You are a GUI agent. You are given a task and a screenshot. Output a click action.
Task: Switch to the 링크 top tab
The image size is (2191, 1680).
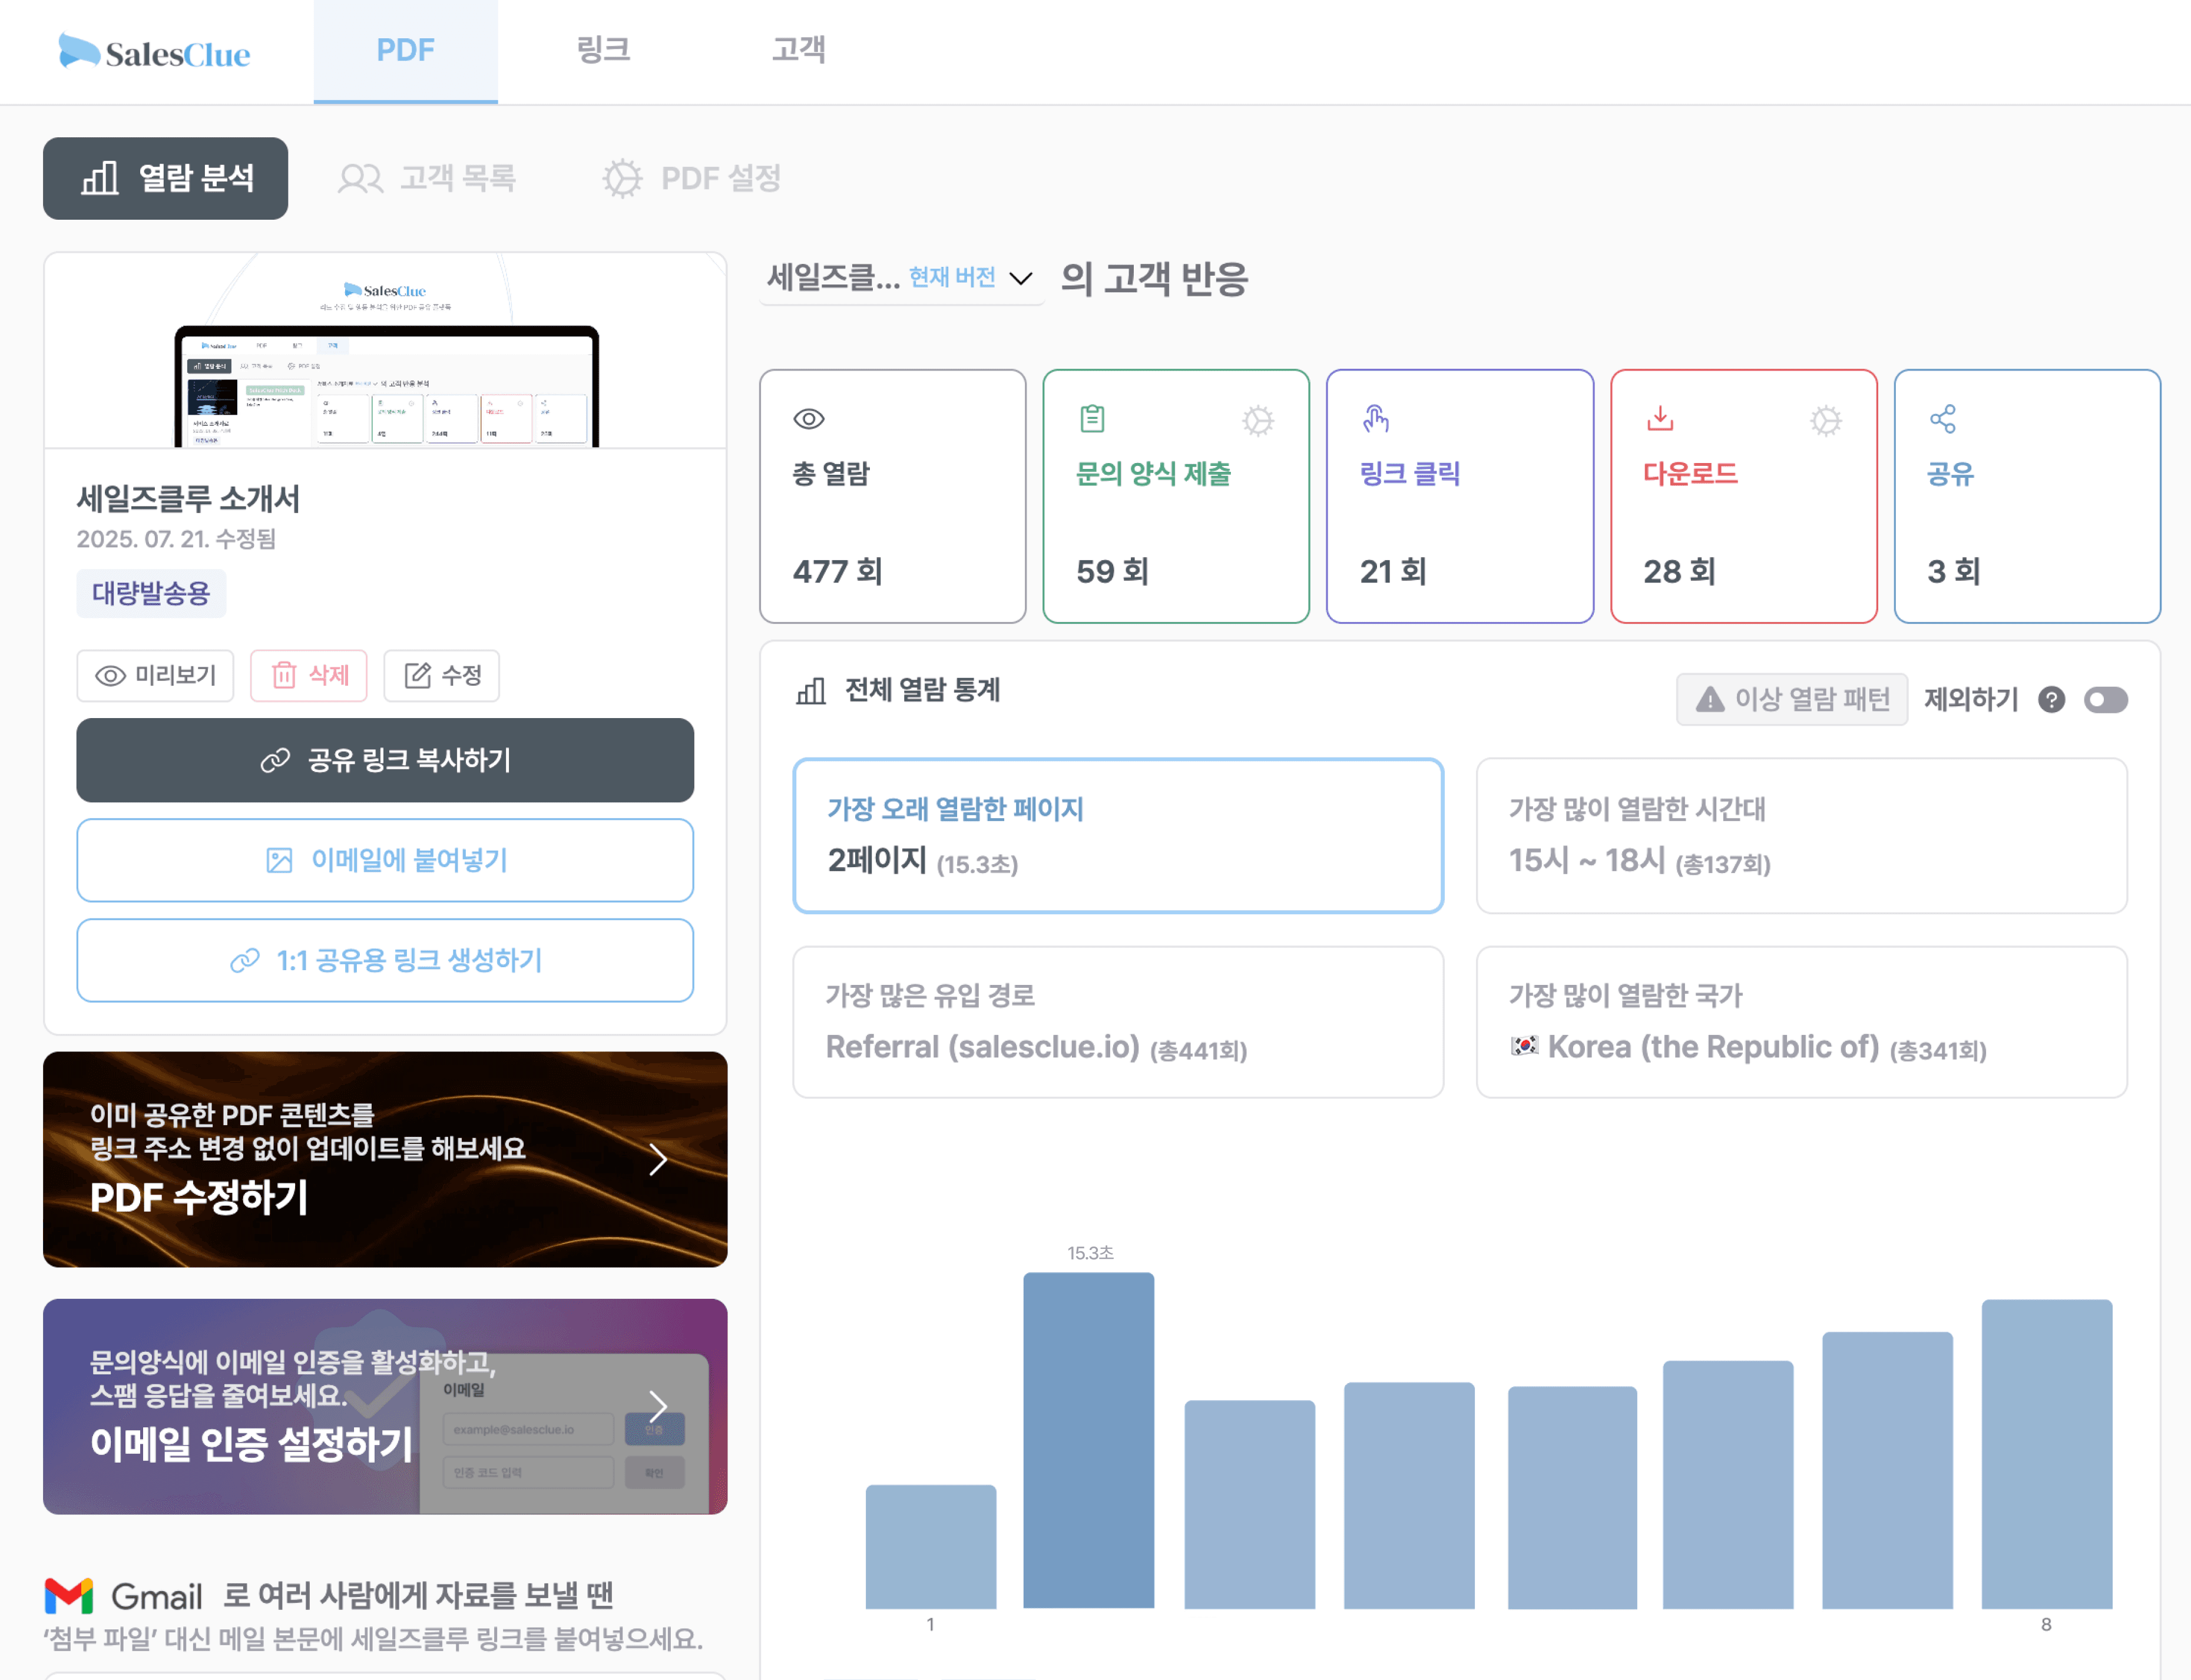click(603, 50)
